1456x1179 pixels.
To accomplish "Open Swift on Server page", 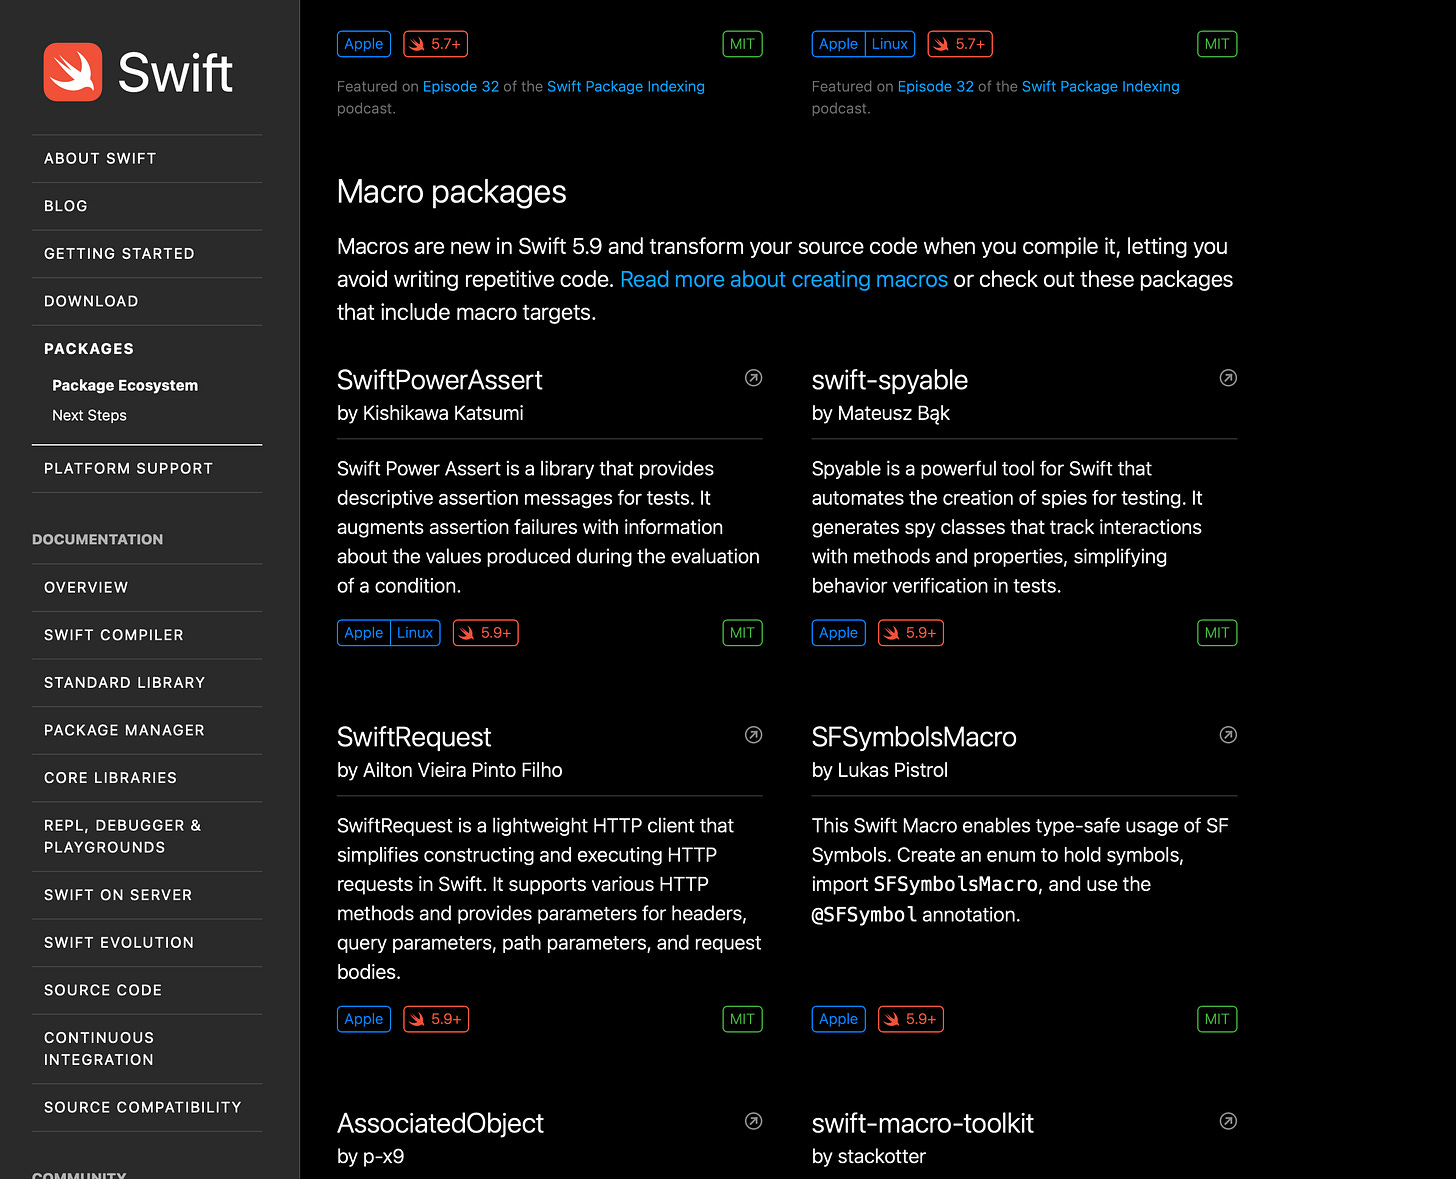I will click(118, 895).
